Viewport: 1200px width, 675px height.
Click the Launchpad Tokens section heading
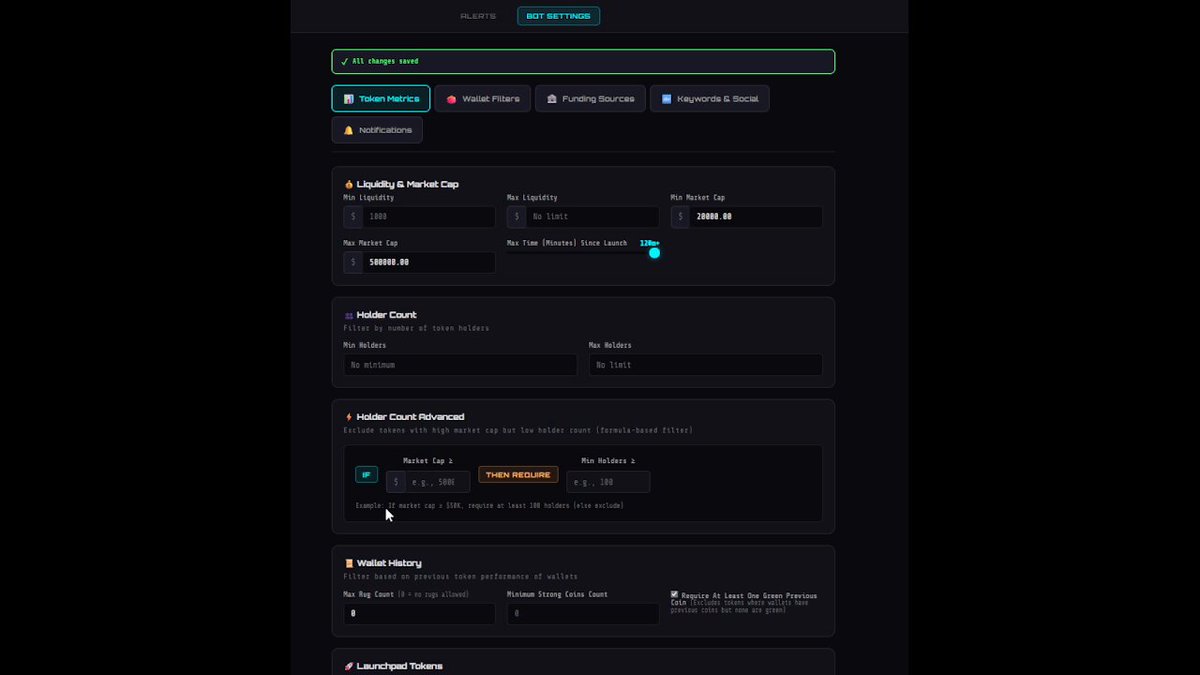[x=399, y=666]
